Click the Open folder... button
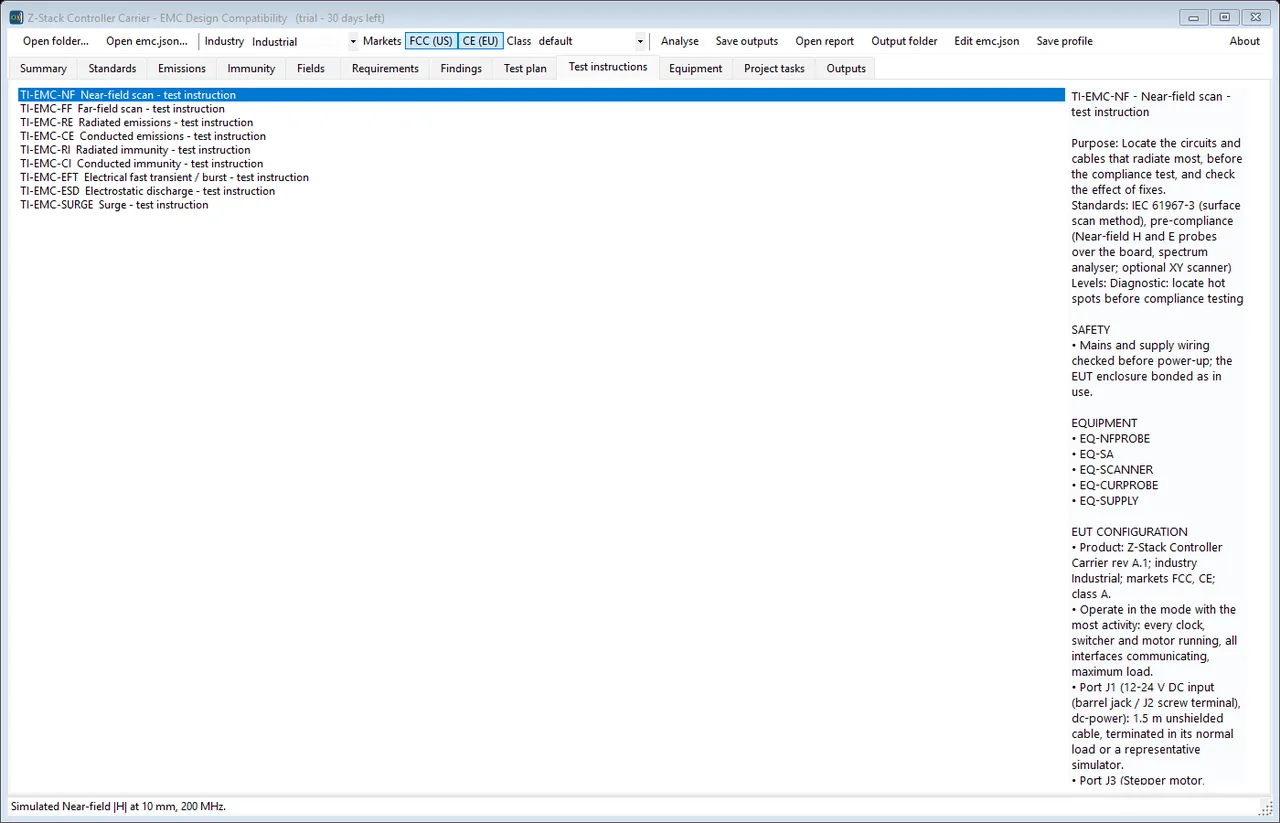1280x823 pixels. 56,41
